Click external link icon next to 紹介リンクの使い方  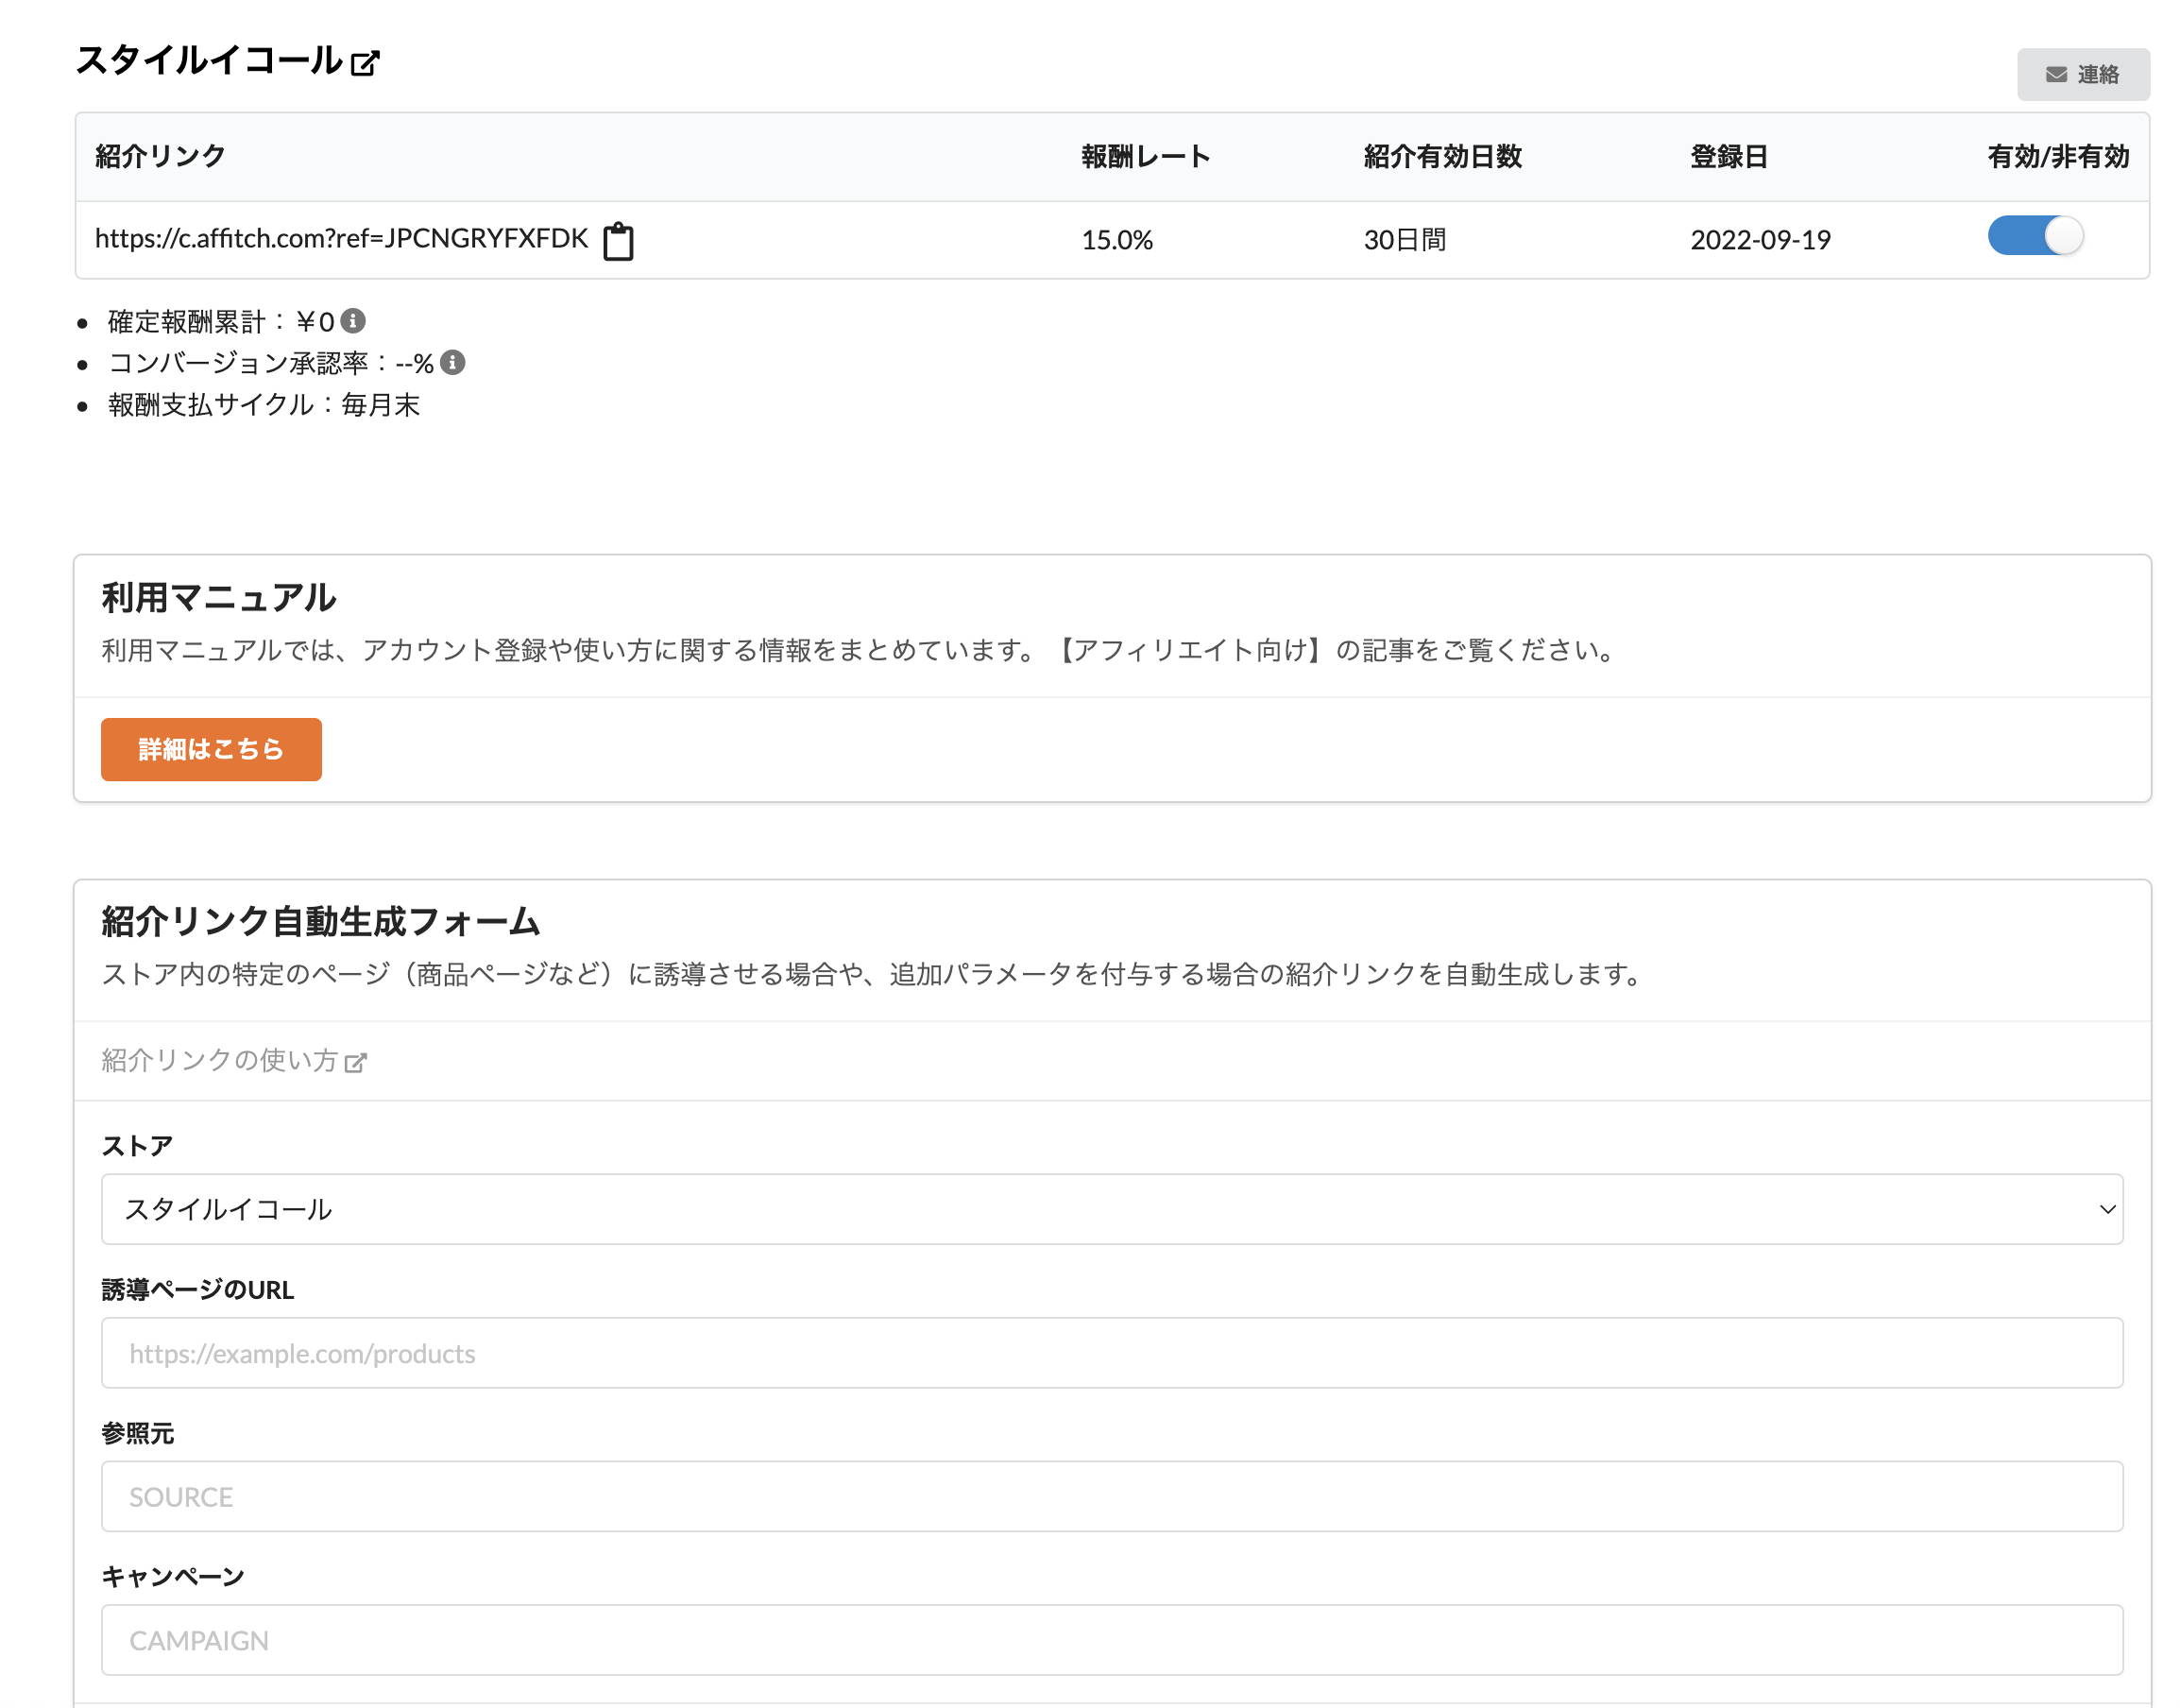356,1062
